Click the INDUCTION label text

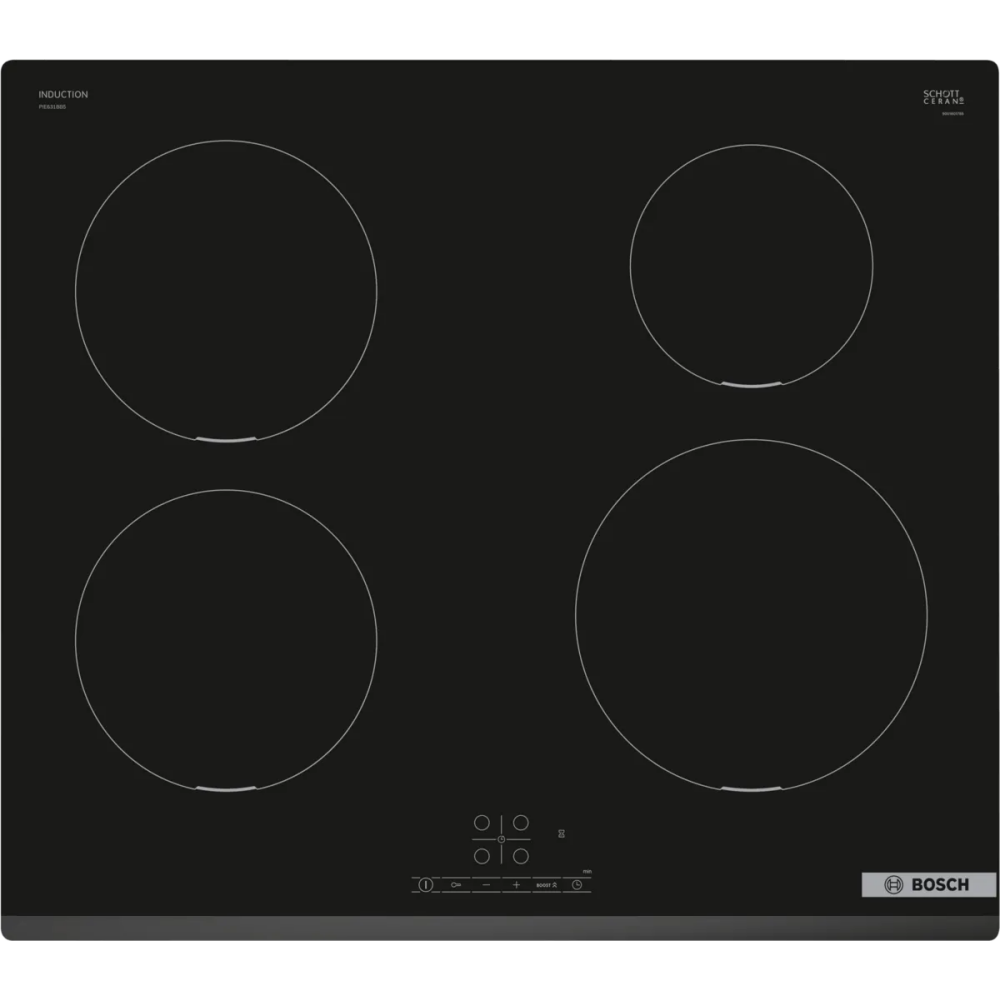[63, 94]
